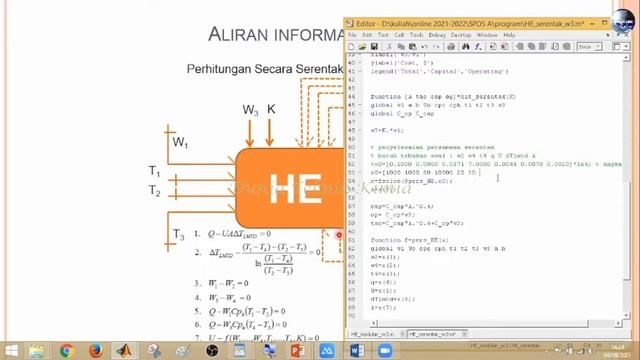Toggle breakpoint dash at line 41
This screenshot has height=360, width=640.
pos(360,71)
